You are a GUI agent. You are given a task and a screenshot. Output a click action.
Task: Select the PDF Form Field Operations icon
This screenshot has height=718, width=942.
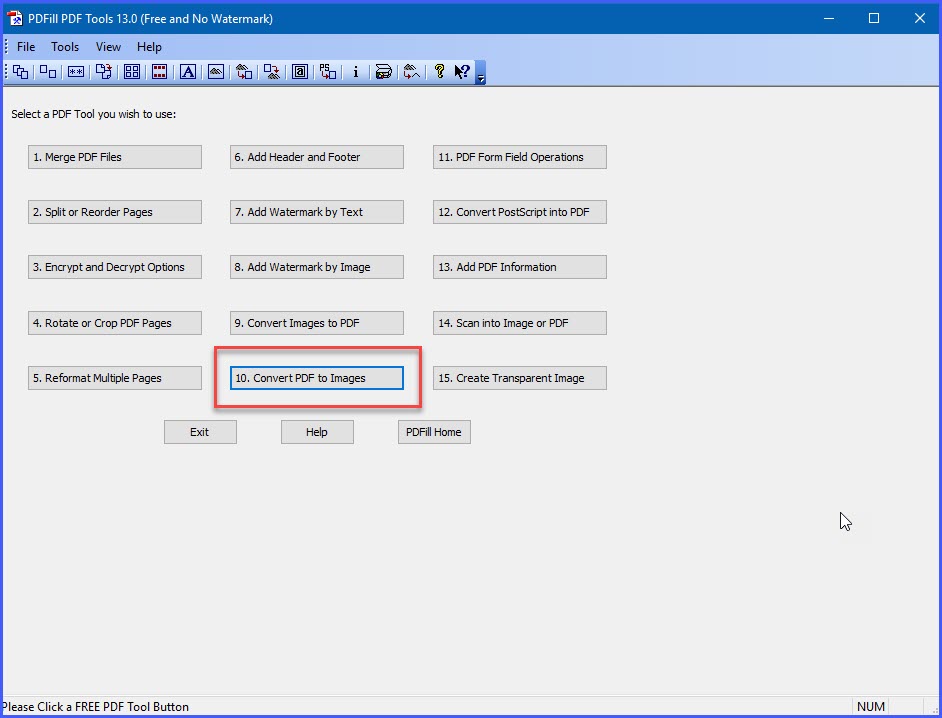tap(299, 71)
